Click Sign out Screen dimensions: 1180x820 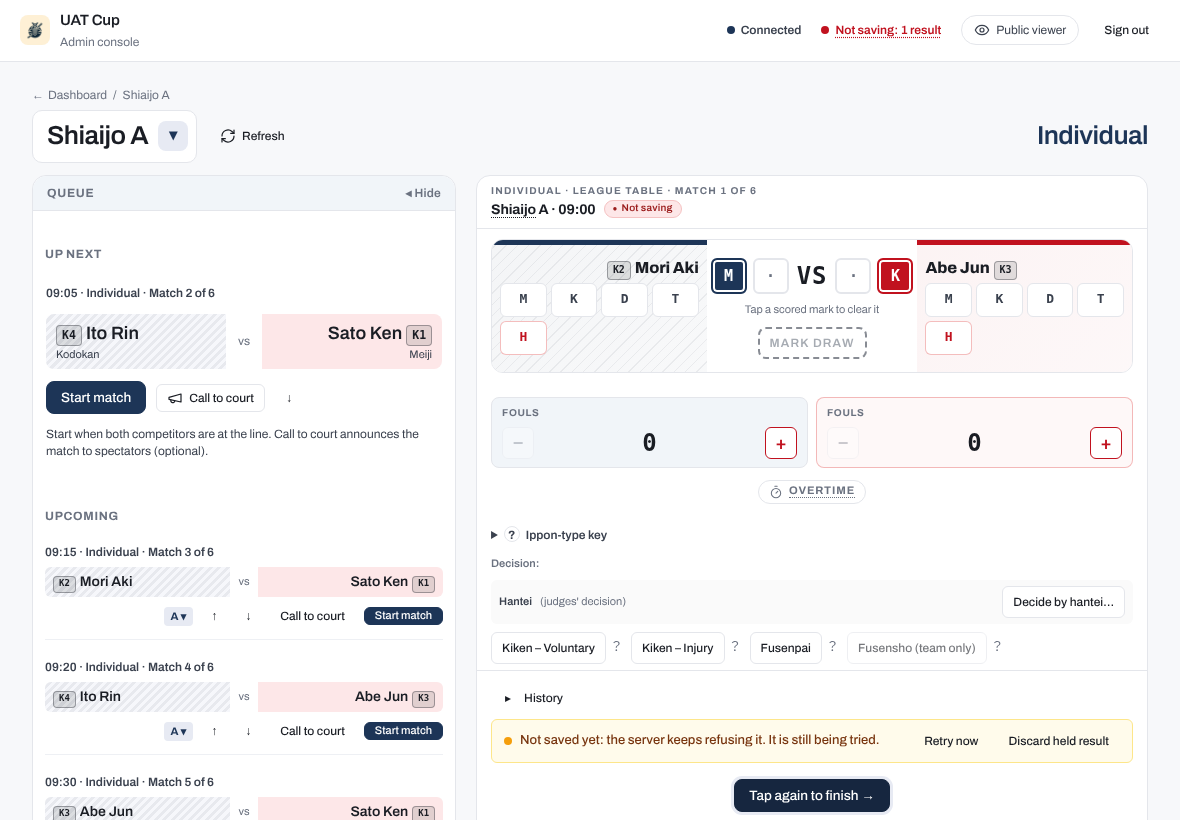(x=1126, y=30)
